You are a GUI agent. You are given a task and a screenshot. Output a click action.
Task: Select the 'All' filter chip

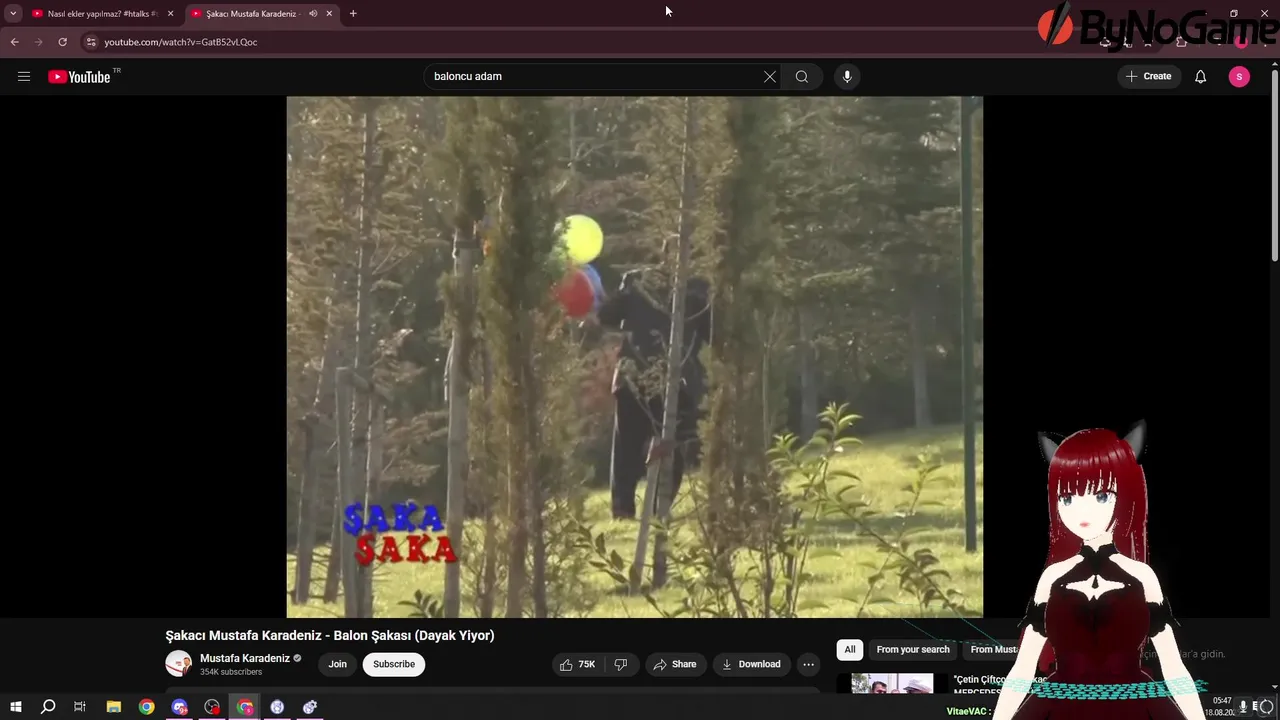[850, 650]
